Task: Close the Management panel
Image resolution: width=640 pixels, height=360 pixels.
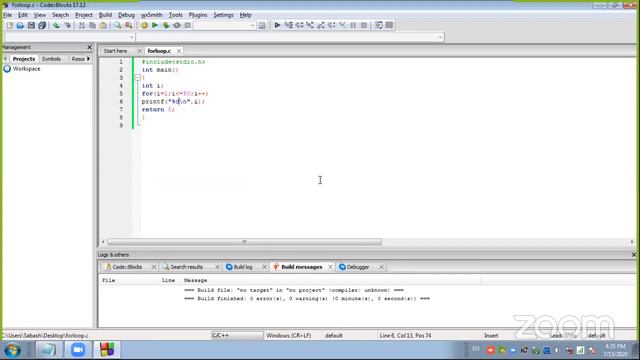Action: point(89,47)
